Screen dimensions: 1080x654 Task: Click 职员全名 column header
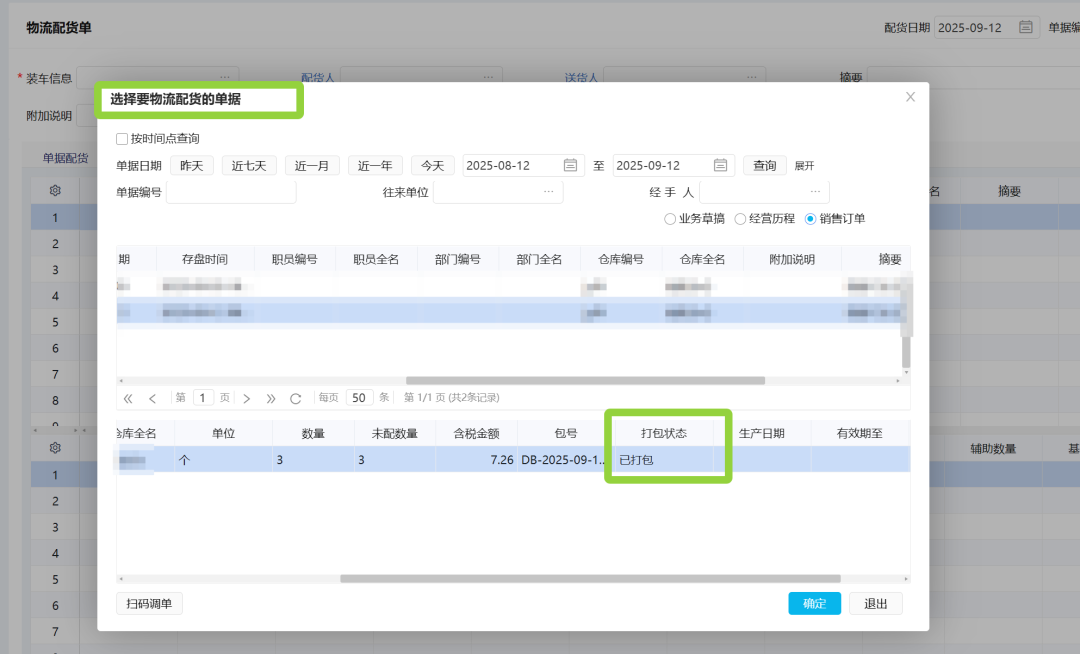(x=376, y=260)
